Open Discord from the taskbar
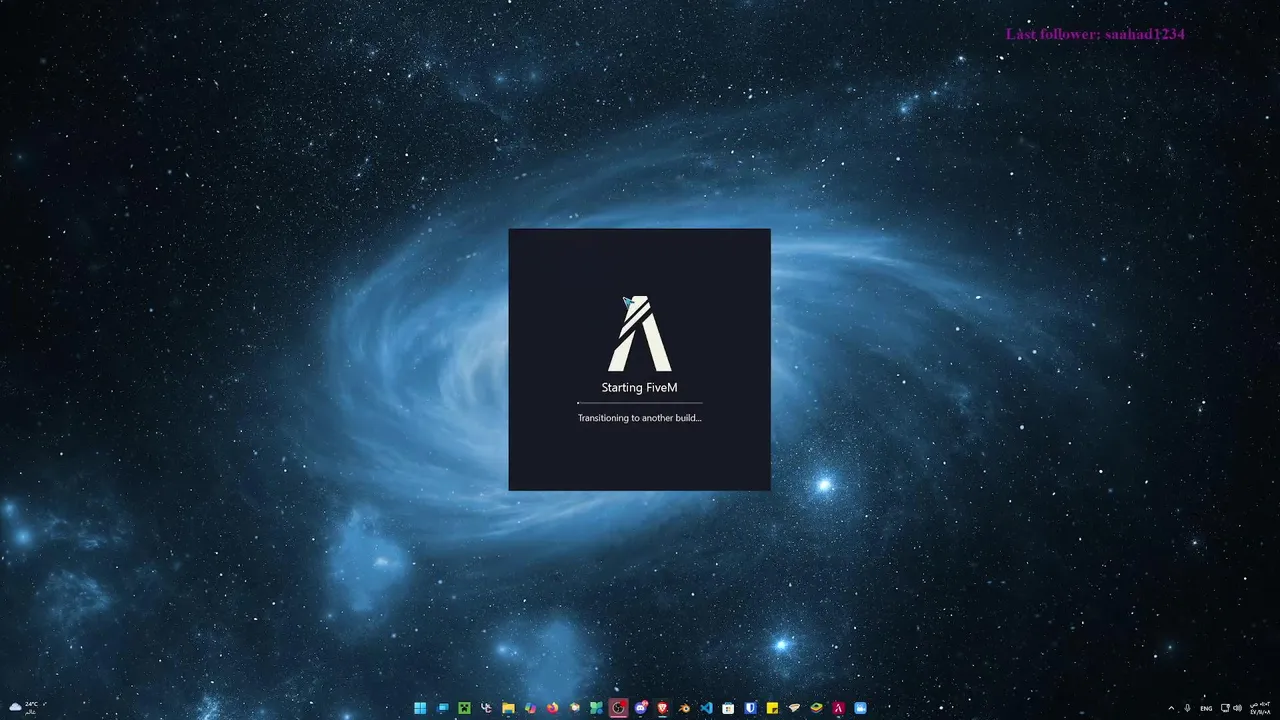Screen dimensions: 1280x720 pos(640,708)
